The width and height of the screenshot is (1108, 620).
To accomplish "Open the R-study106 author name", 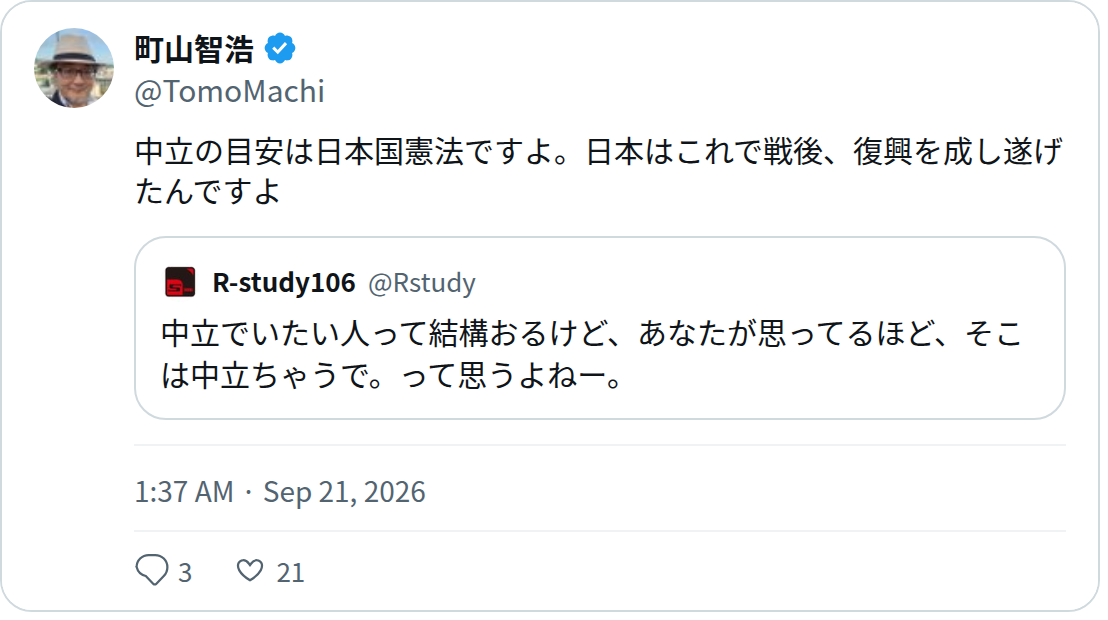I will coord(284,283).
